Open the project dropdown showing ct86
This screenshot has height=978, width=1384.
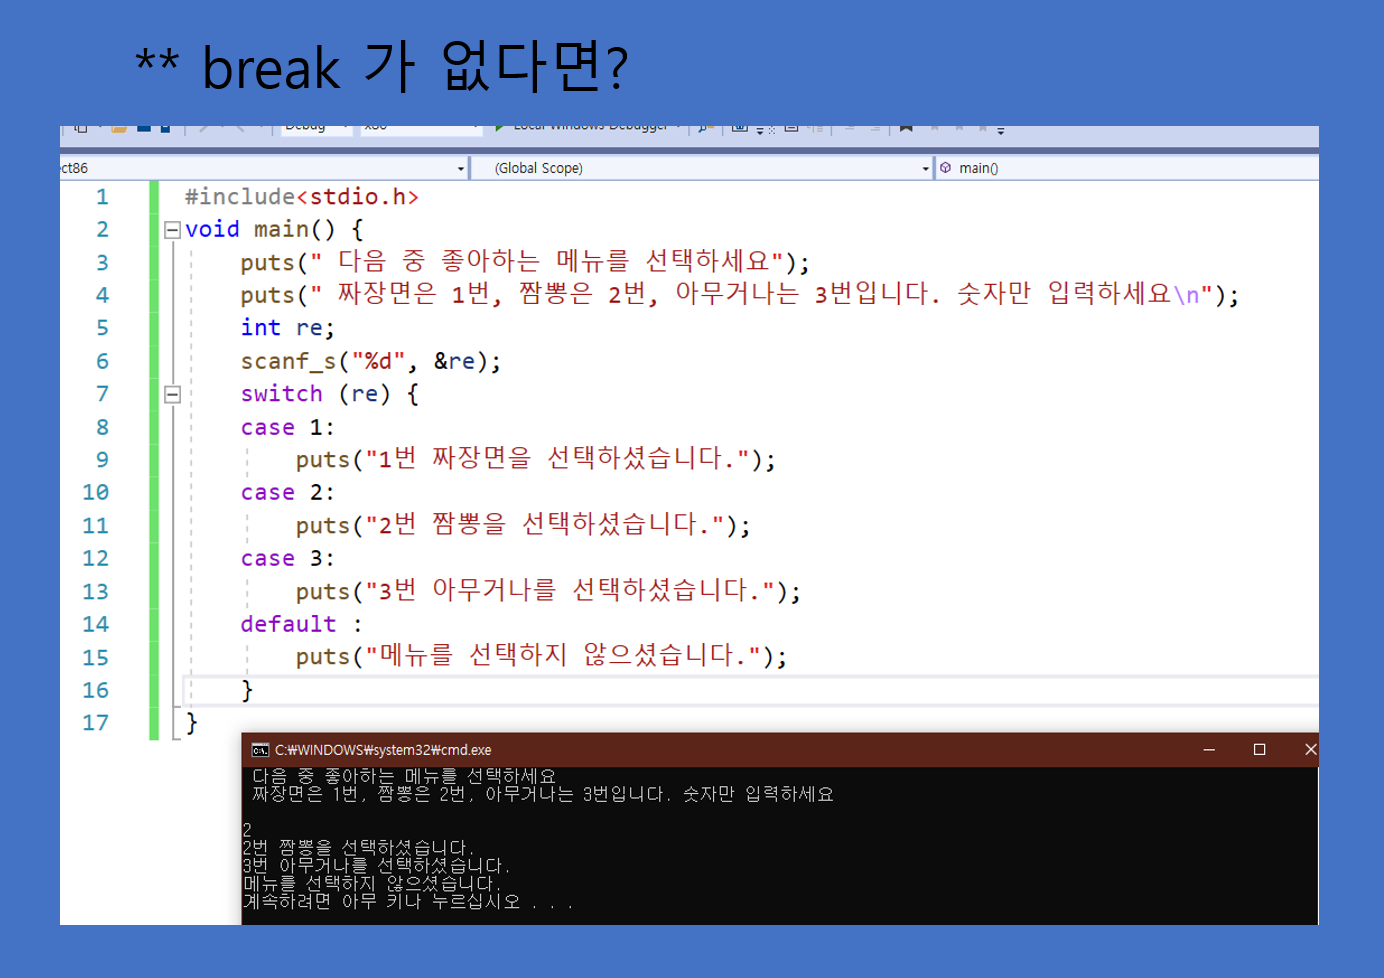(263, 168)
